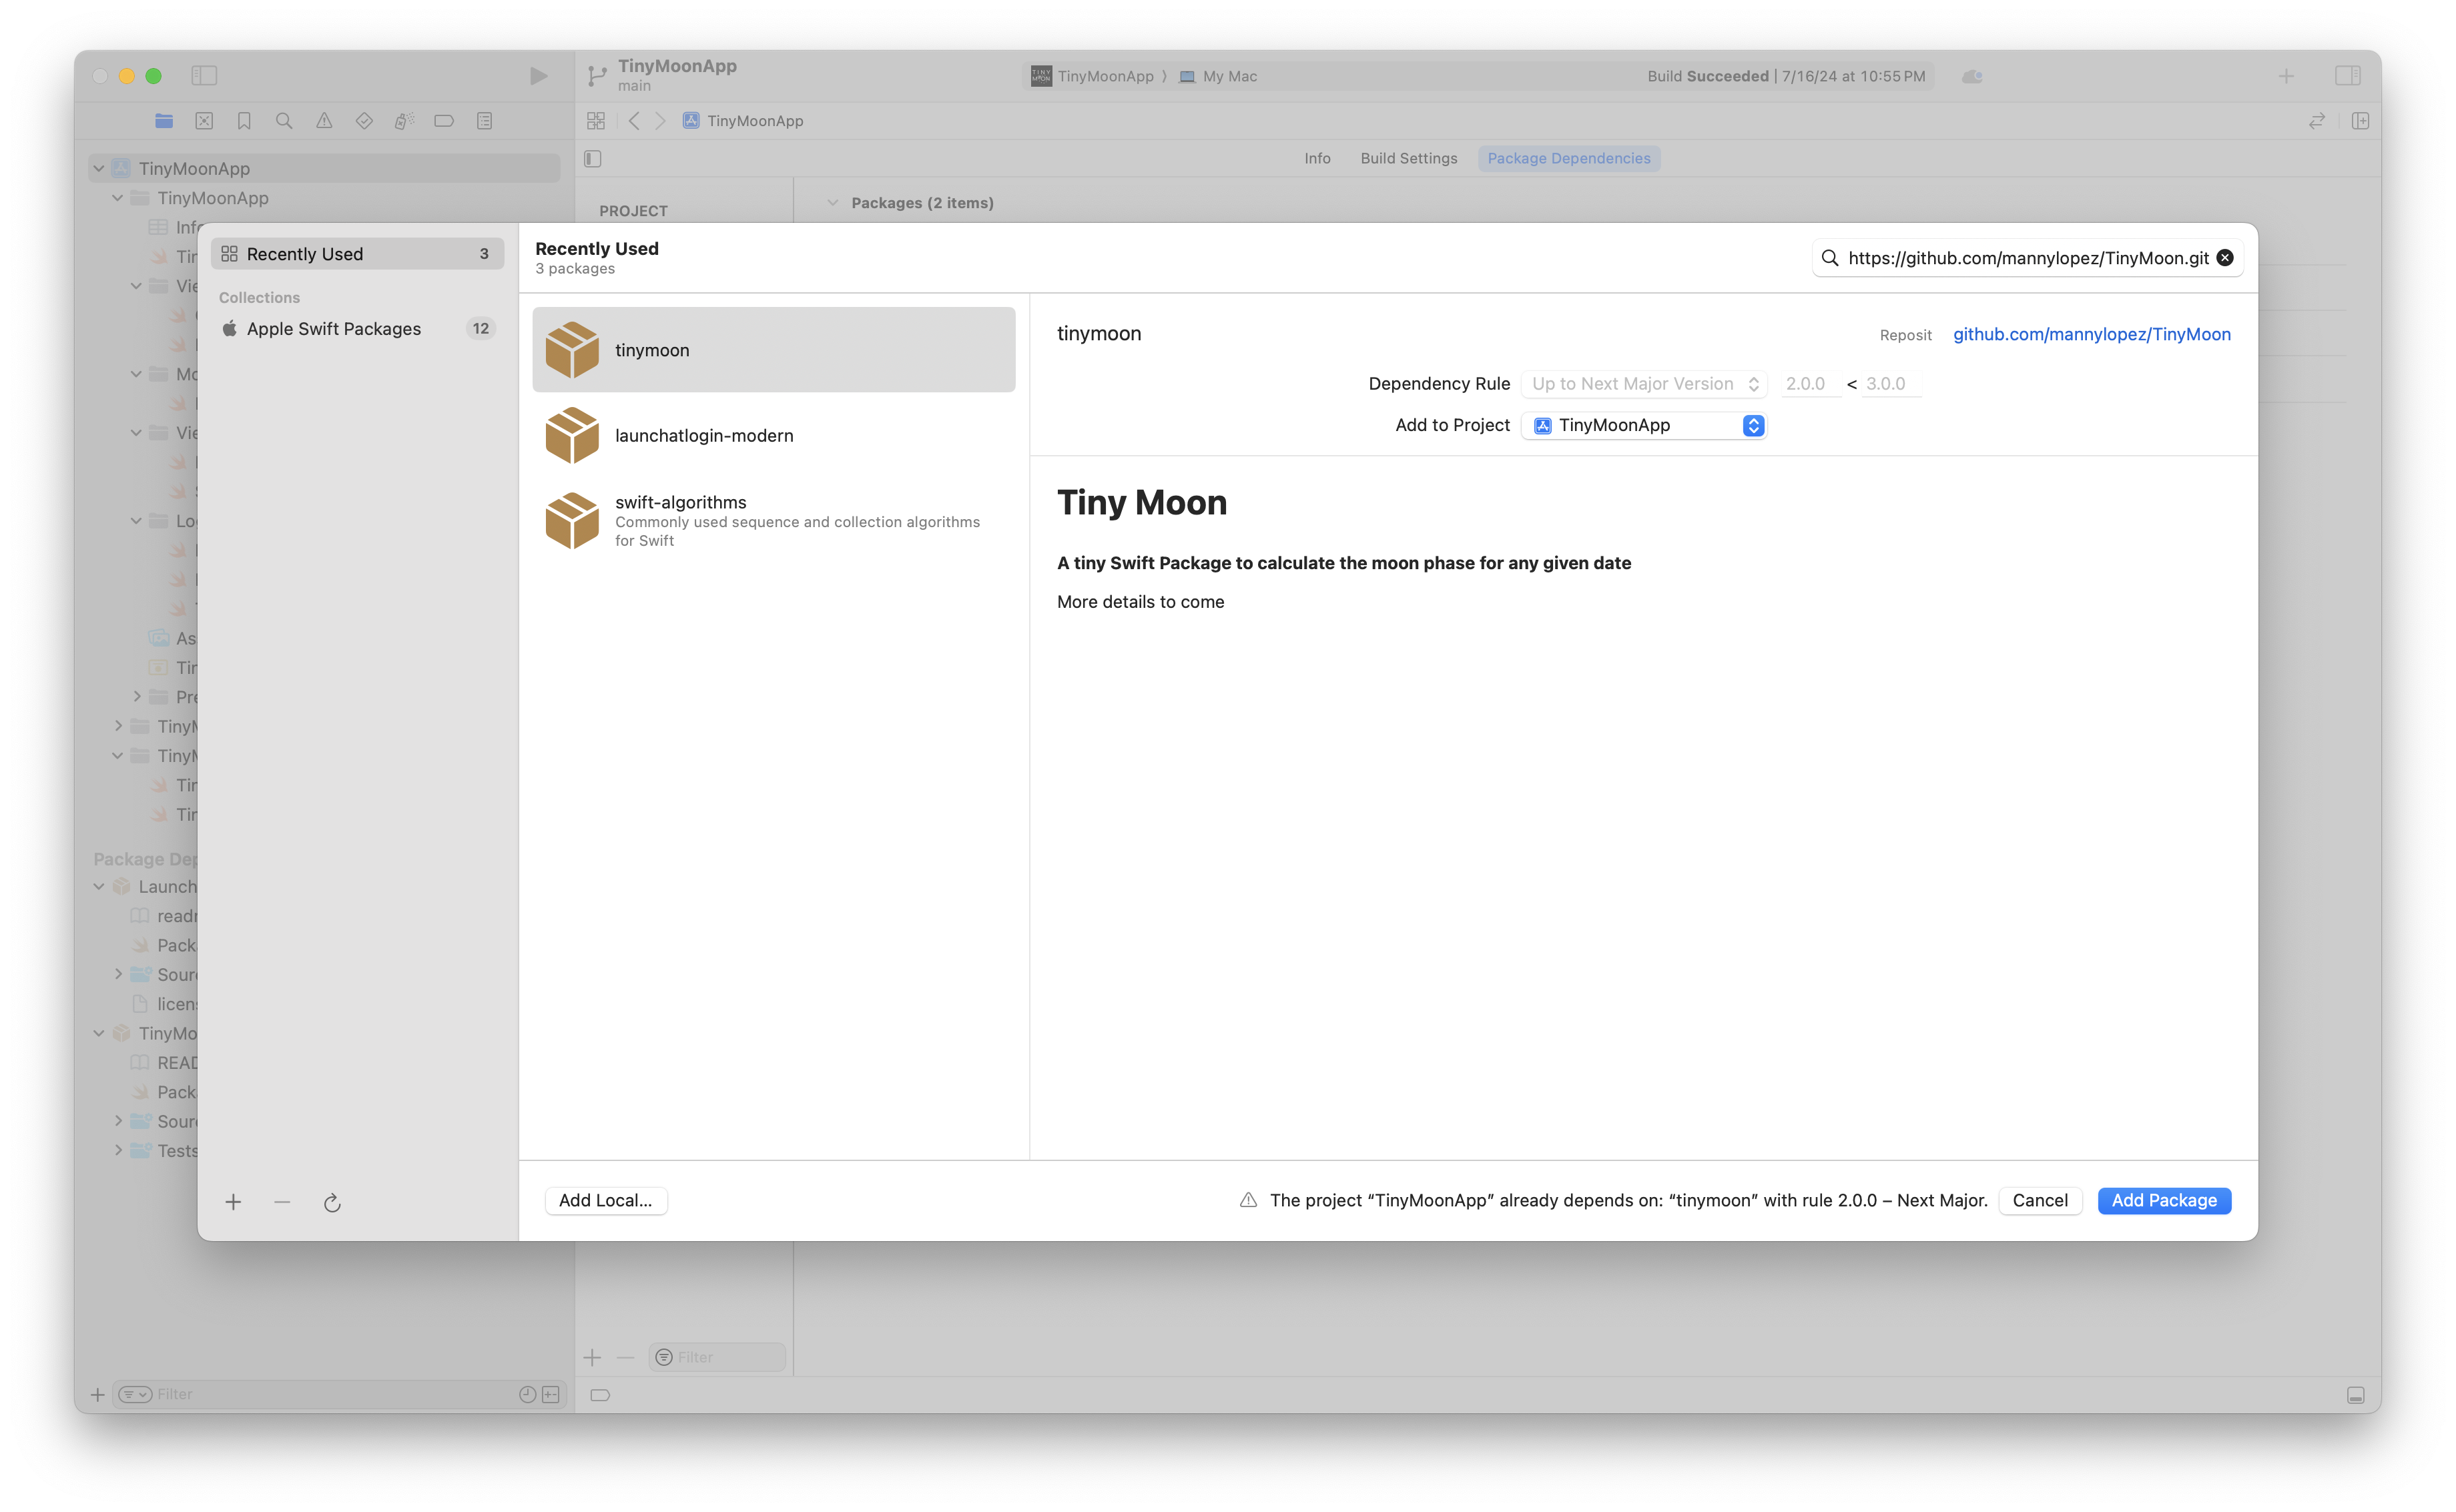The height and width of the screenshot is (1512, 2456).
Task: Click the recent files clock filter icon
Action: click(527, 1394)
